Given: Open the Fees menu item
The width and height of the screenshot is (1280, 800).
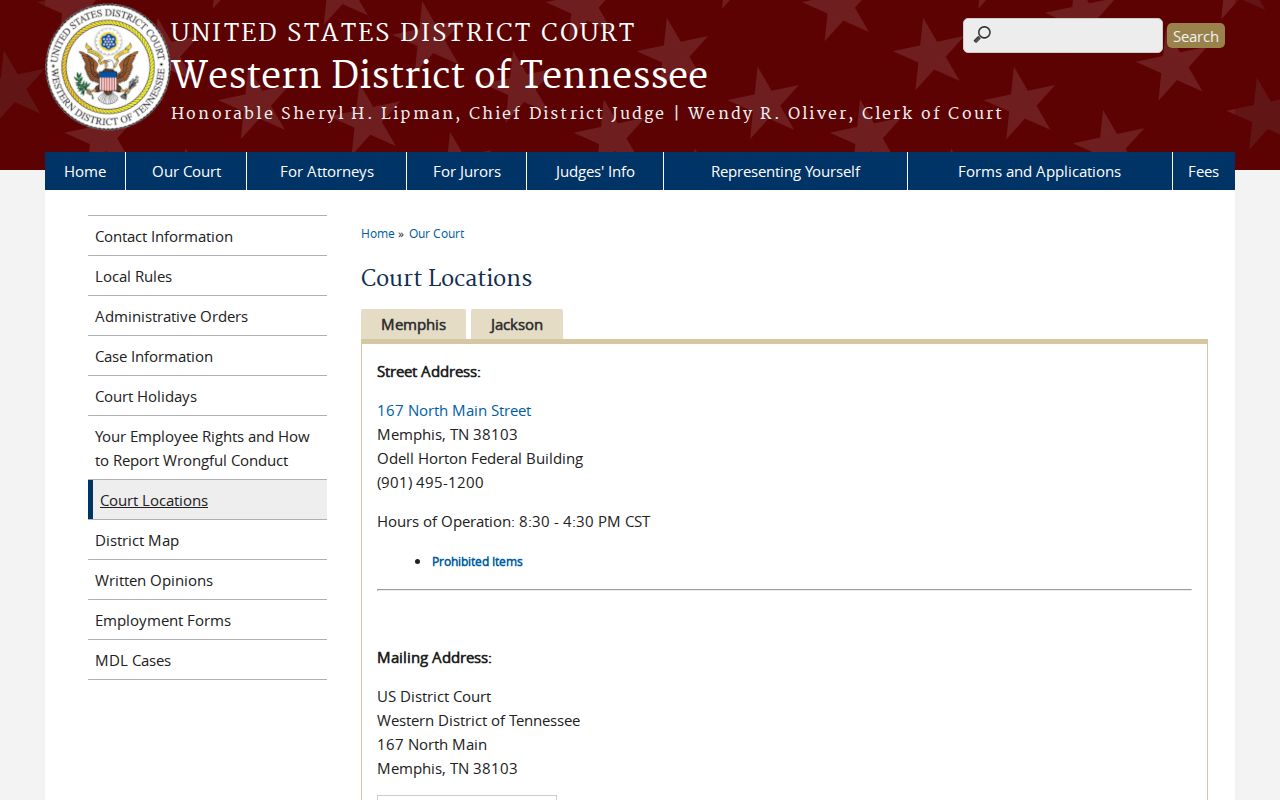Looking at the screenshot, I should (1203, 171).
